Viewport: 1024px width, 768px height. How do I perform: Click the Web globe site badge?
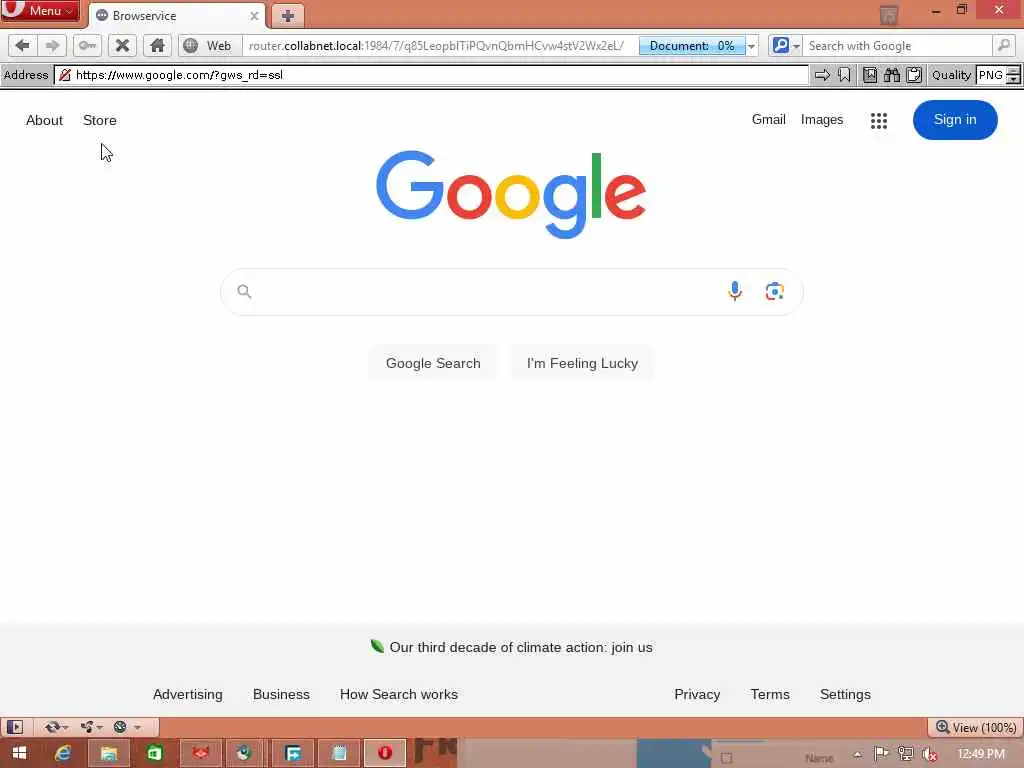207,46
